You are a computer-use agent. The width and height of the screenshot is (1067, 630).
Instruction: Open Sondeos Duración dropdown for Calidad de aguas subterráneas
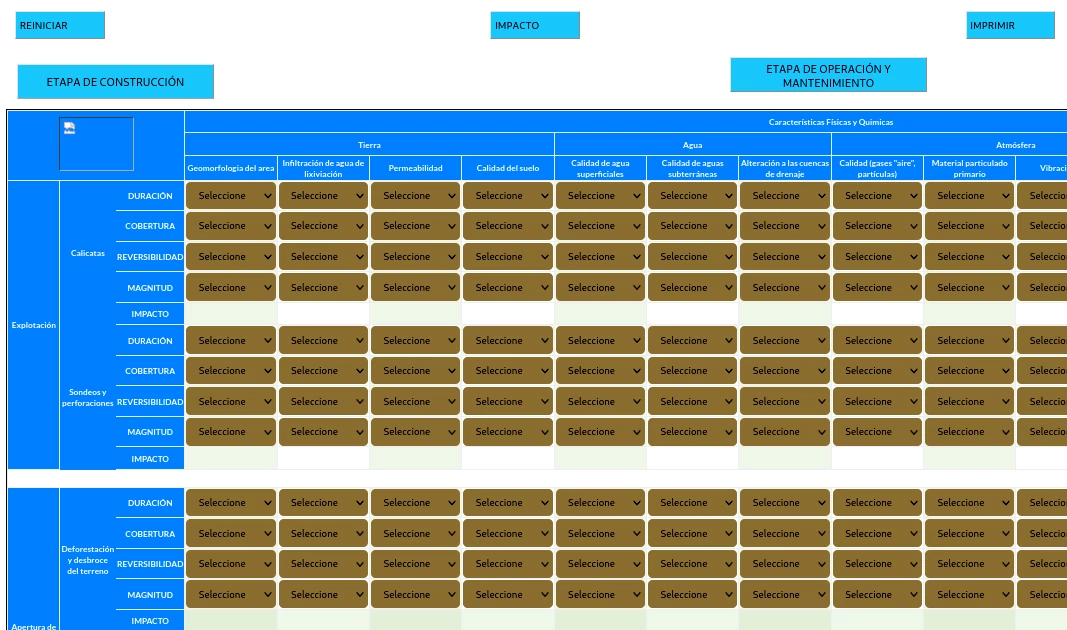[692, 341]
